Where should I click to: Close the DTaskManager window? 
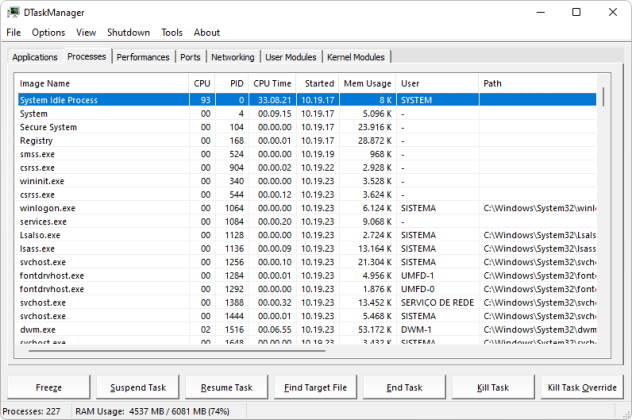click(613, 12)
